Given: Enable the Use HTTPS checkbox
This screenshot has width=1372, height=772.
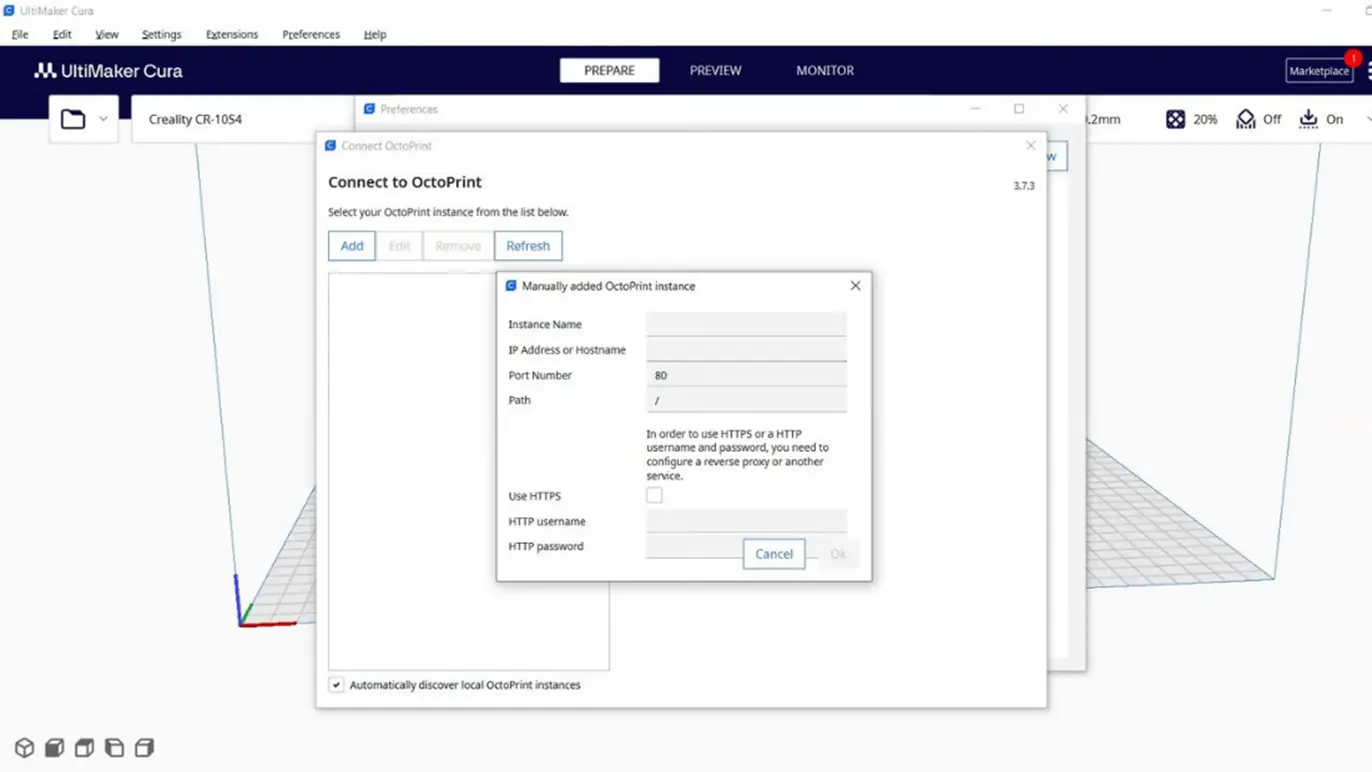Looking at the screenshot, I should point(654,495).
